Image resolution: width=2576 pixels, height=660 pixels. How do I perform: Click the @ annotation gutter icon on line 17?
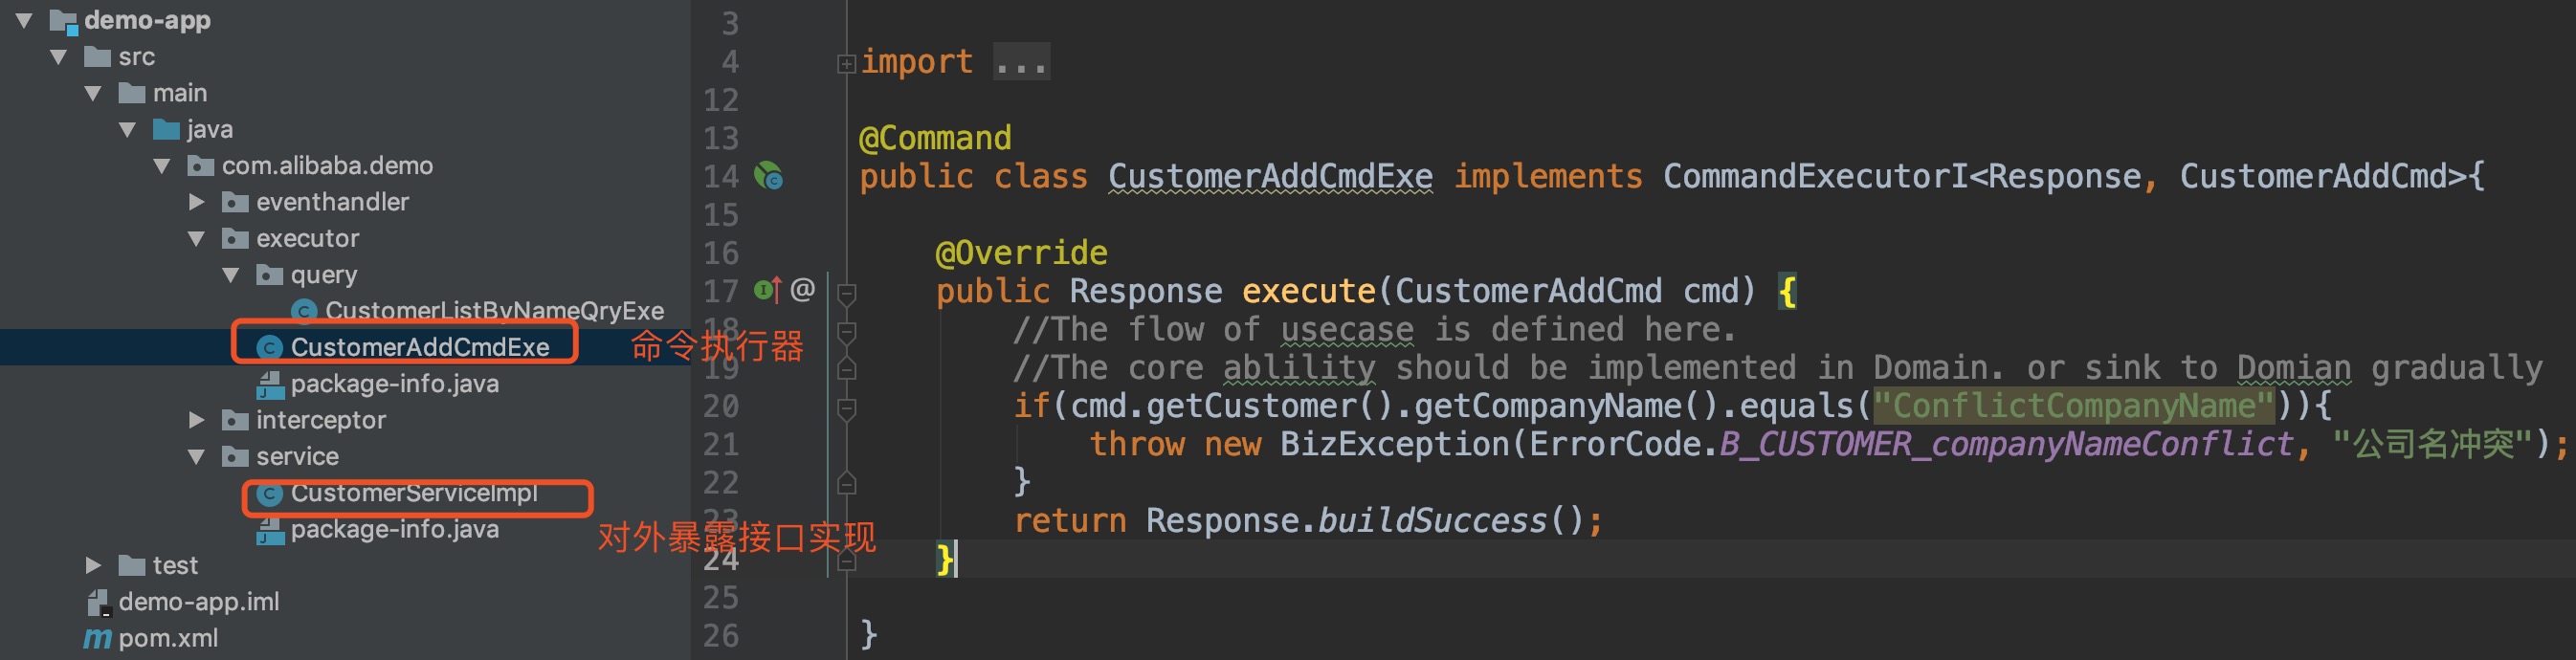(802, 290)
